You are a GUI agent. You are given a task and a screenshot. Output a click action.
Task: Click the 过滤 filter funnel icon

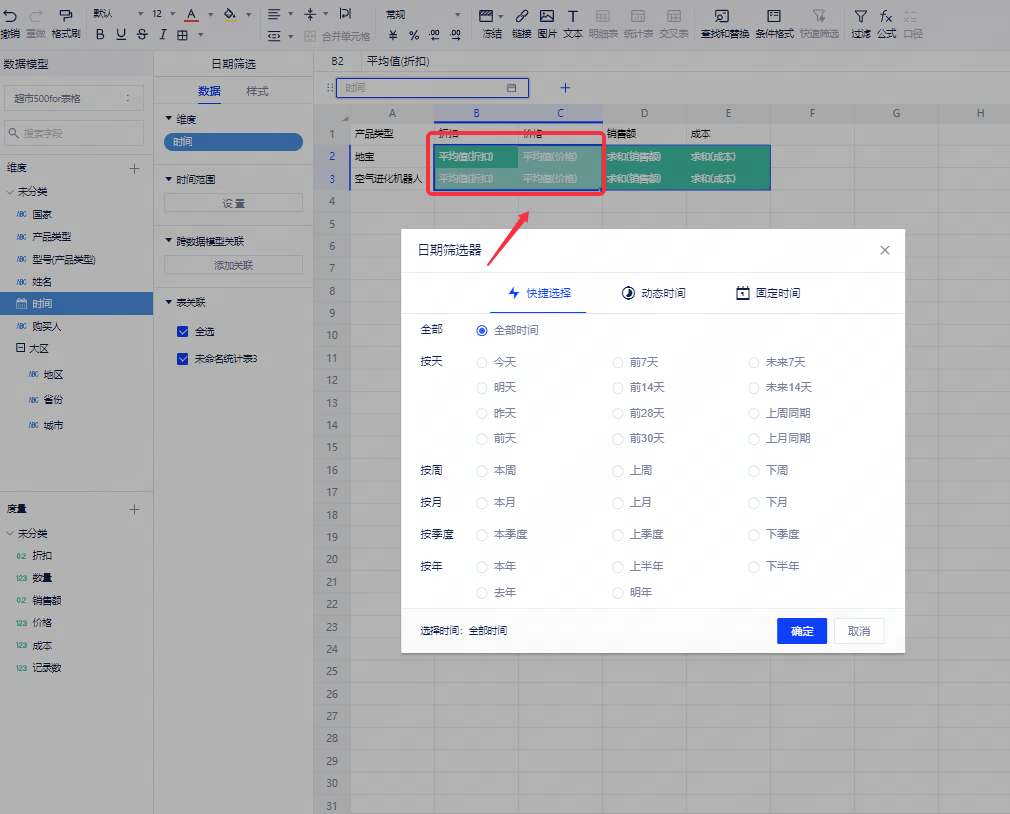click(860, 16)
